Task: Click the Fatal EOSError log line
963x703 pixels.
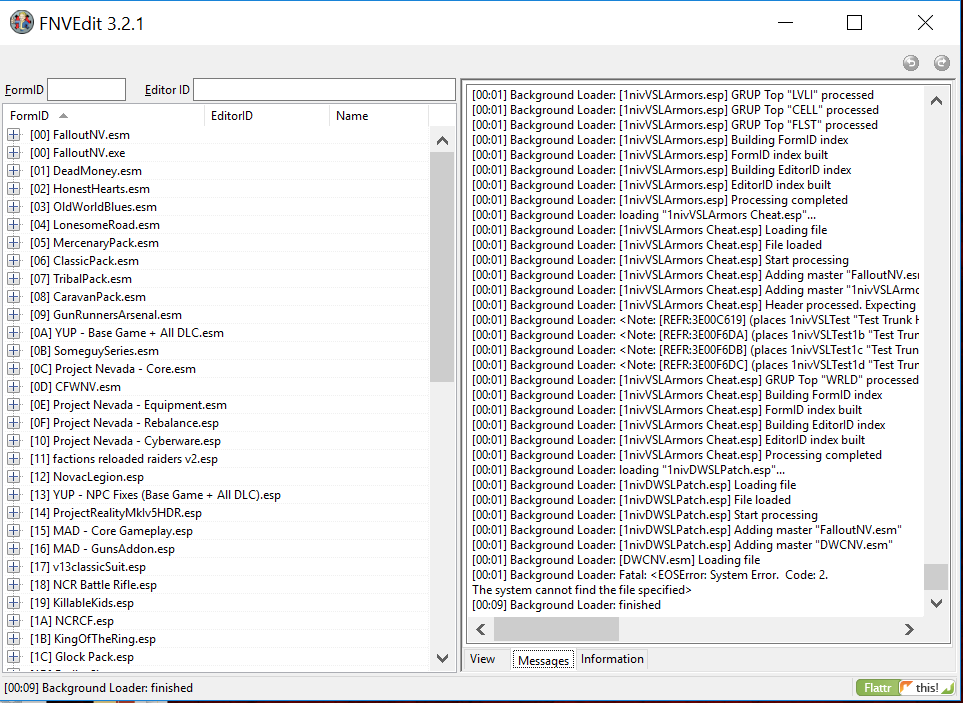Action: tap(650, 575)
